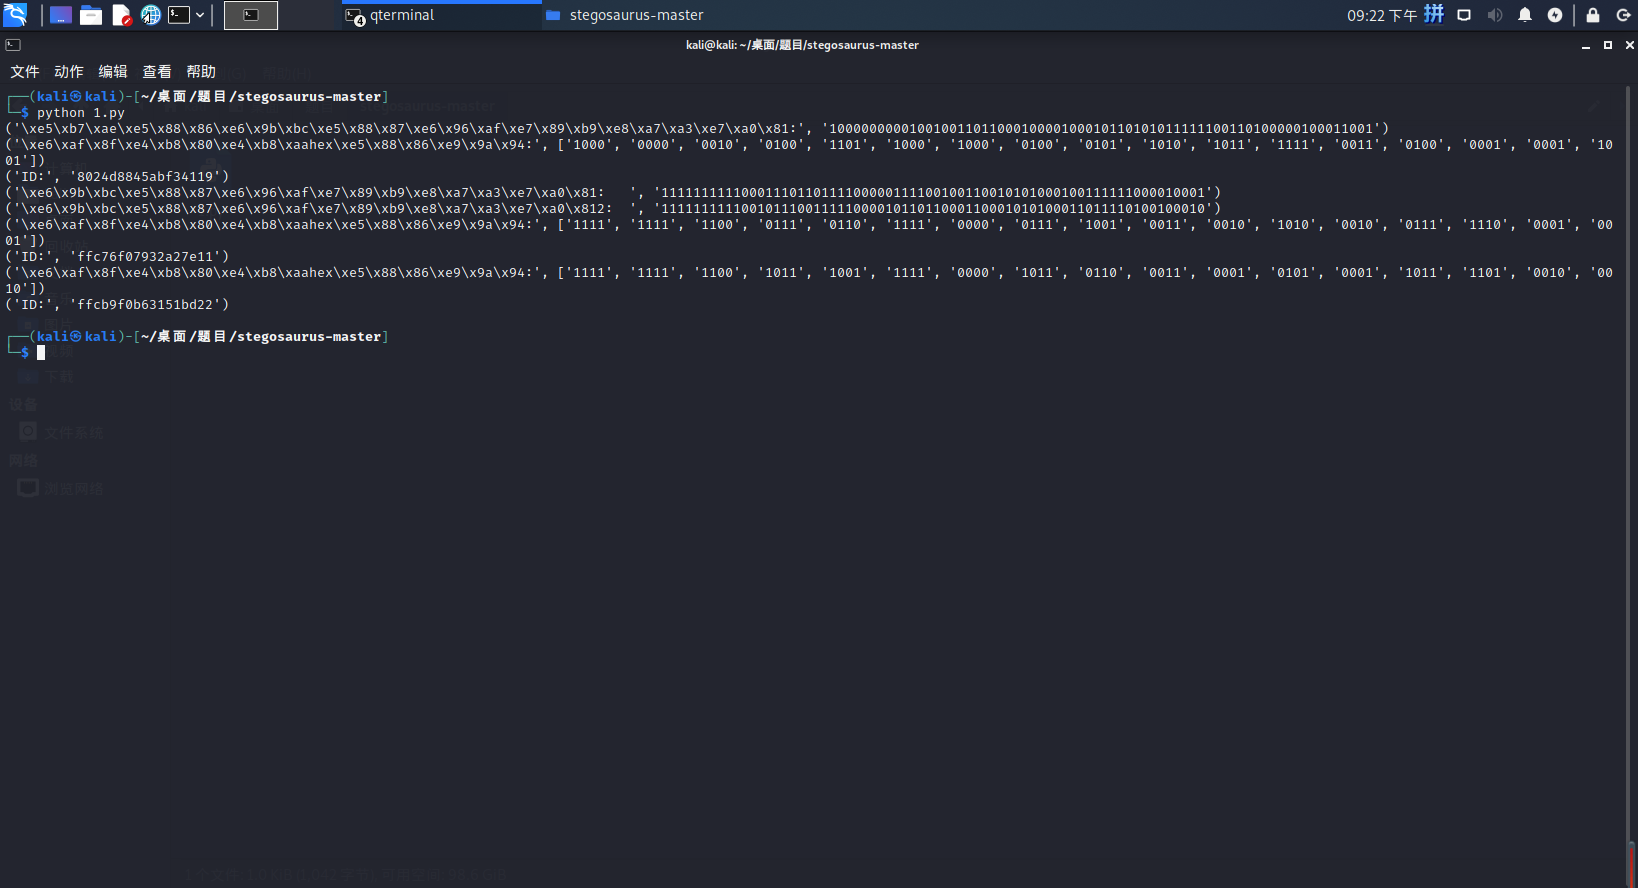Open the text editor launcher icon
This screenshot has width=1638, height=888.
click(x=121, y=15)
